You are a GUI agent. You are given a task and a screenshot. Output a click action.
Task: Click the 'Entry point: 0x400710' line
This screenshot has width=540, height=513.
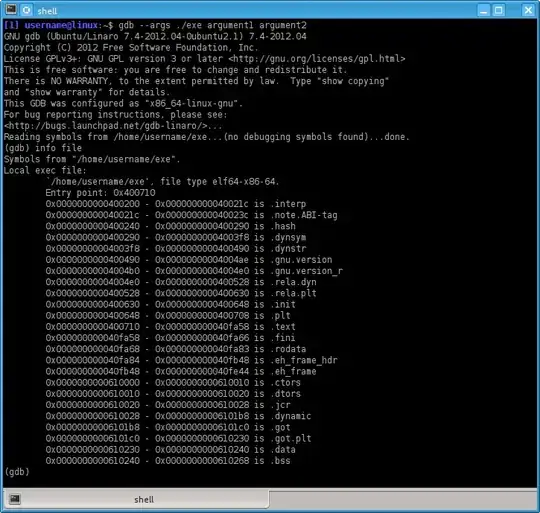[100, 192]
